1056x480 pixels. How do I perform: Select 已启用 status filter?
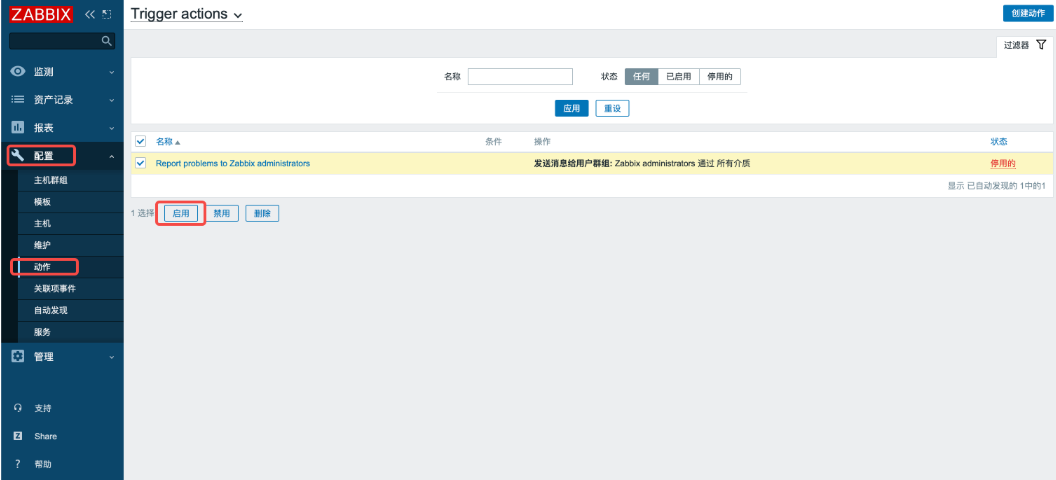678,77
